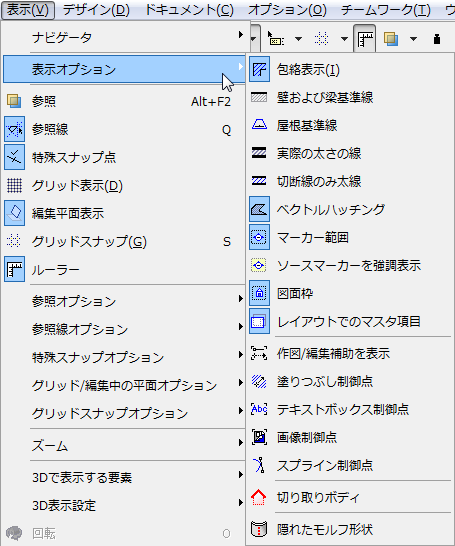The height and width of the screenshot is (546, 455).
Task: Toggle ソースマーカーを強調表示 option
Action: [x=351, y=265]
